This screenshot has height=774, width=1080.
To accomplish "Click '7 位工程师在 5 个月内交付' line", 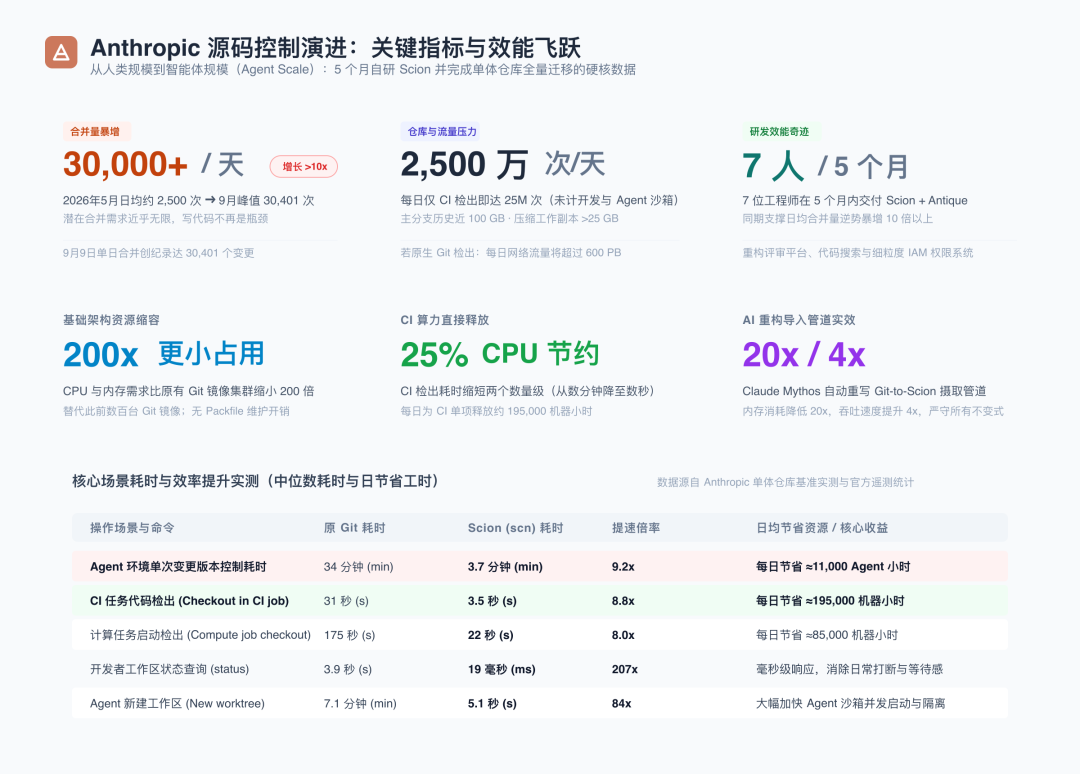I will click(855, 200).
